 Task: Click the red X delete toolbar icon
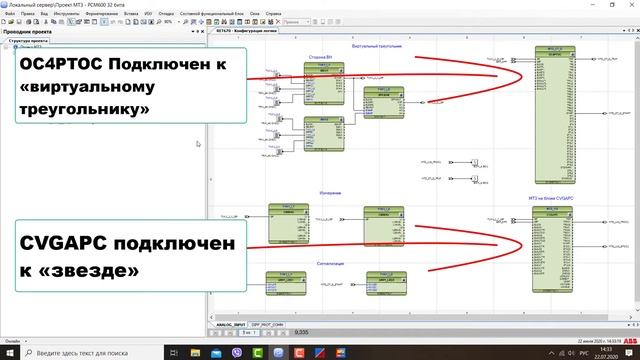click(278, 22)
